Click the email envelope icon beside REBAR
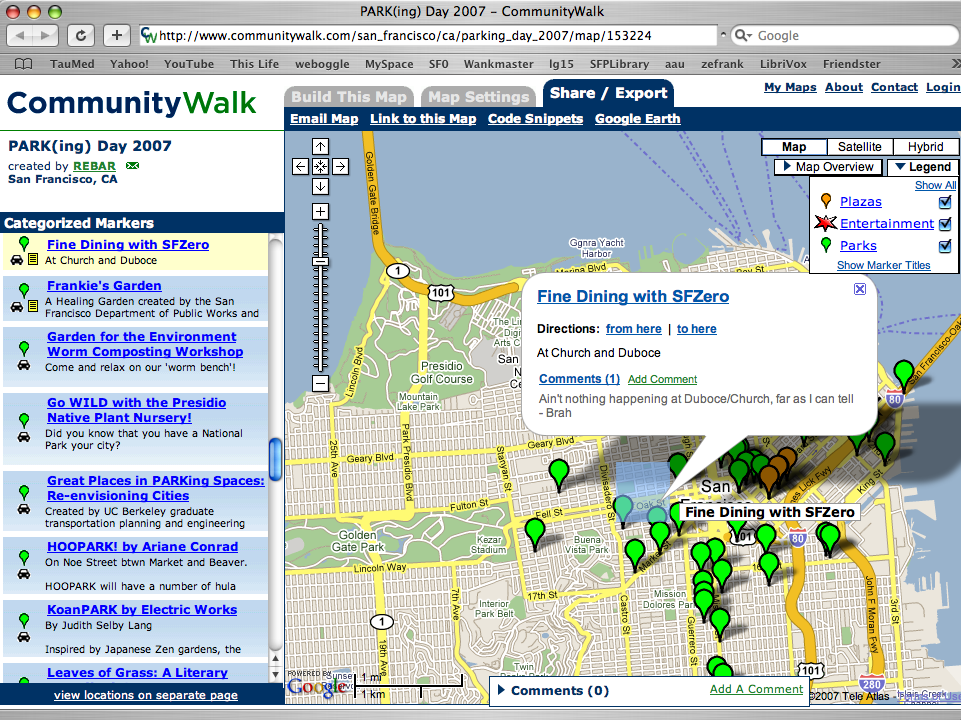This screenshot has width=961, height=720. 132,166
